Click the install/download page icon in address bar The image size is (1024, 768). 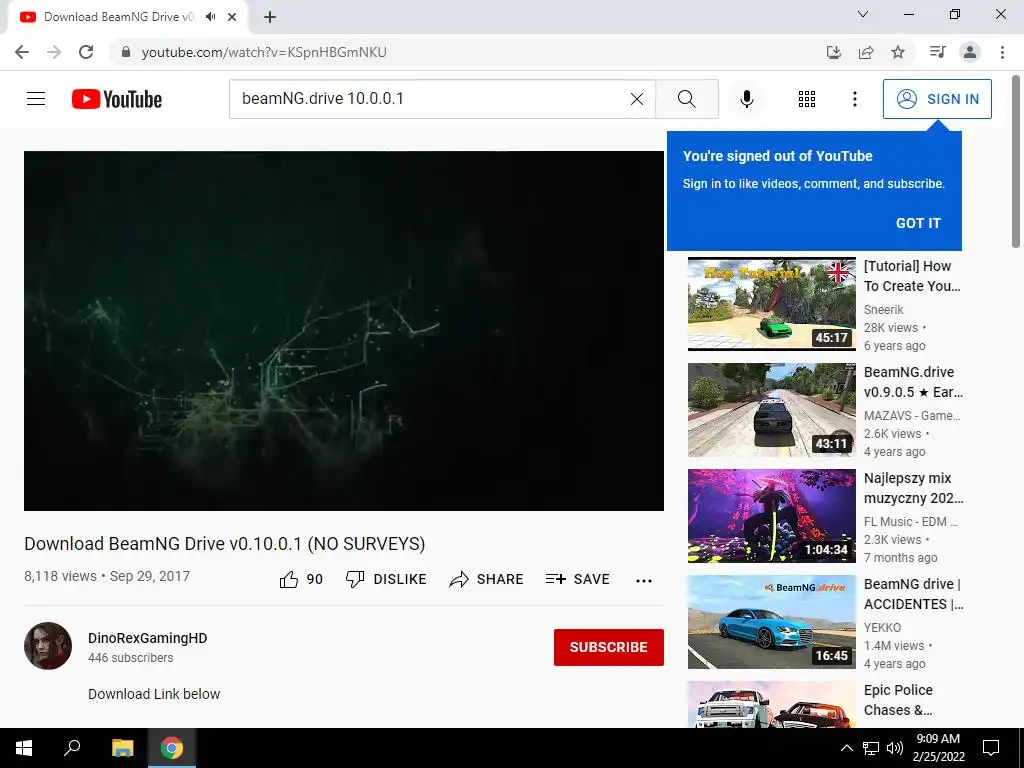(x=833, y=52)
